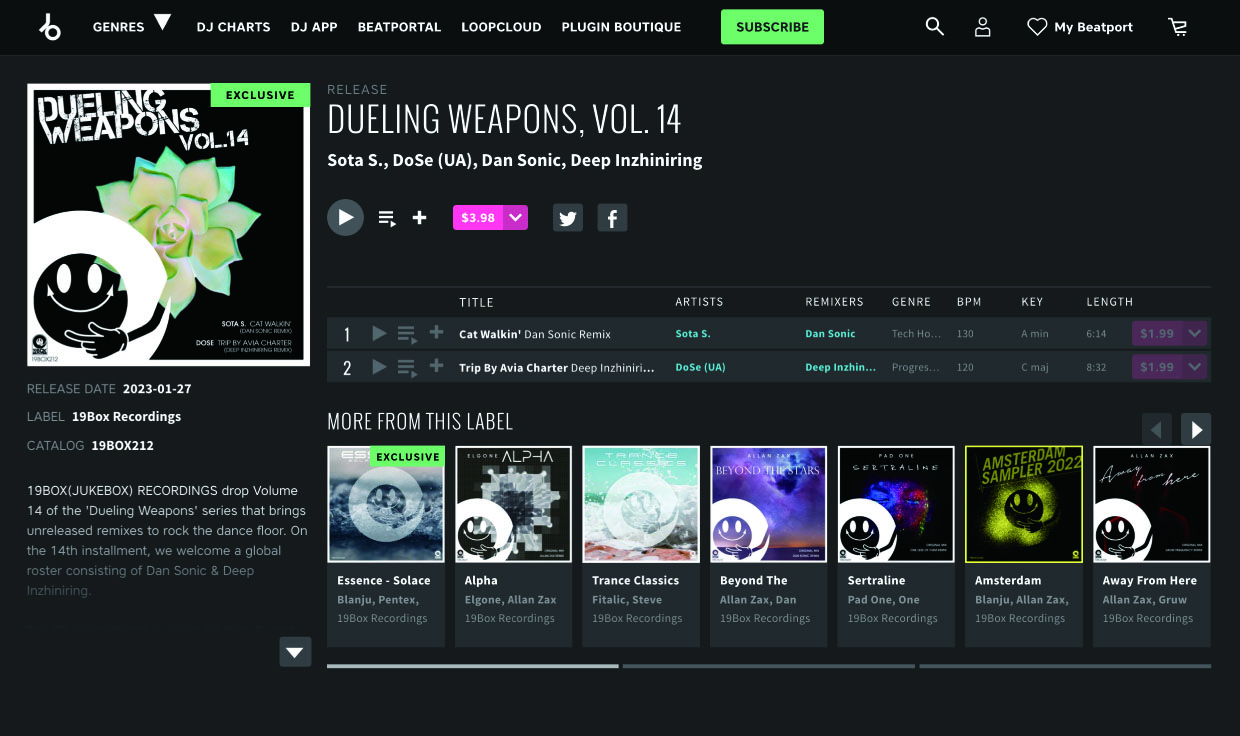This screenshot has width=1240, height=736.
Task: Open release price $3.98 dropdown arrow
Action: click(515, 217)
